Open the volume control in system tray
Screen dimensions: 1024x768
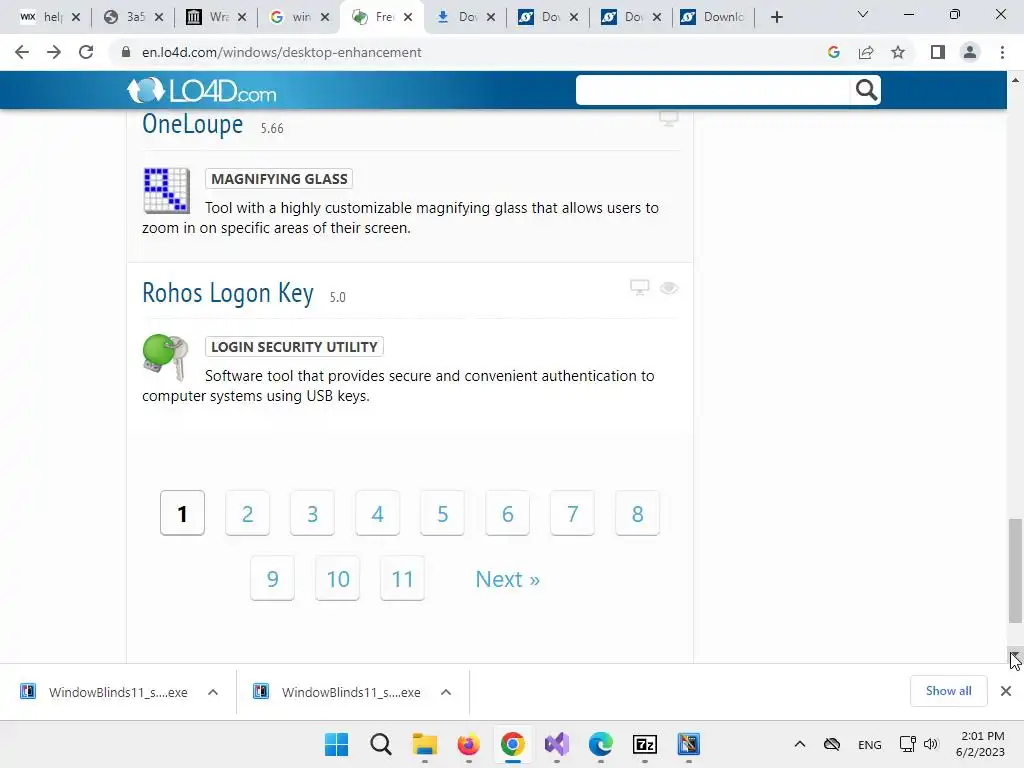931,744
